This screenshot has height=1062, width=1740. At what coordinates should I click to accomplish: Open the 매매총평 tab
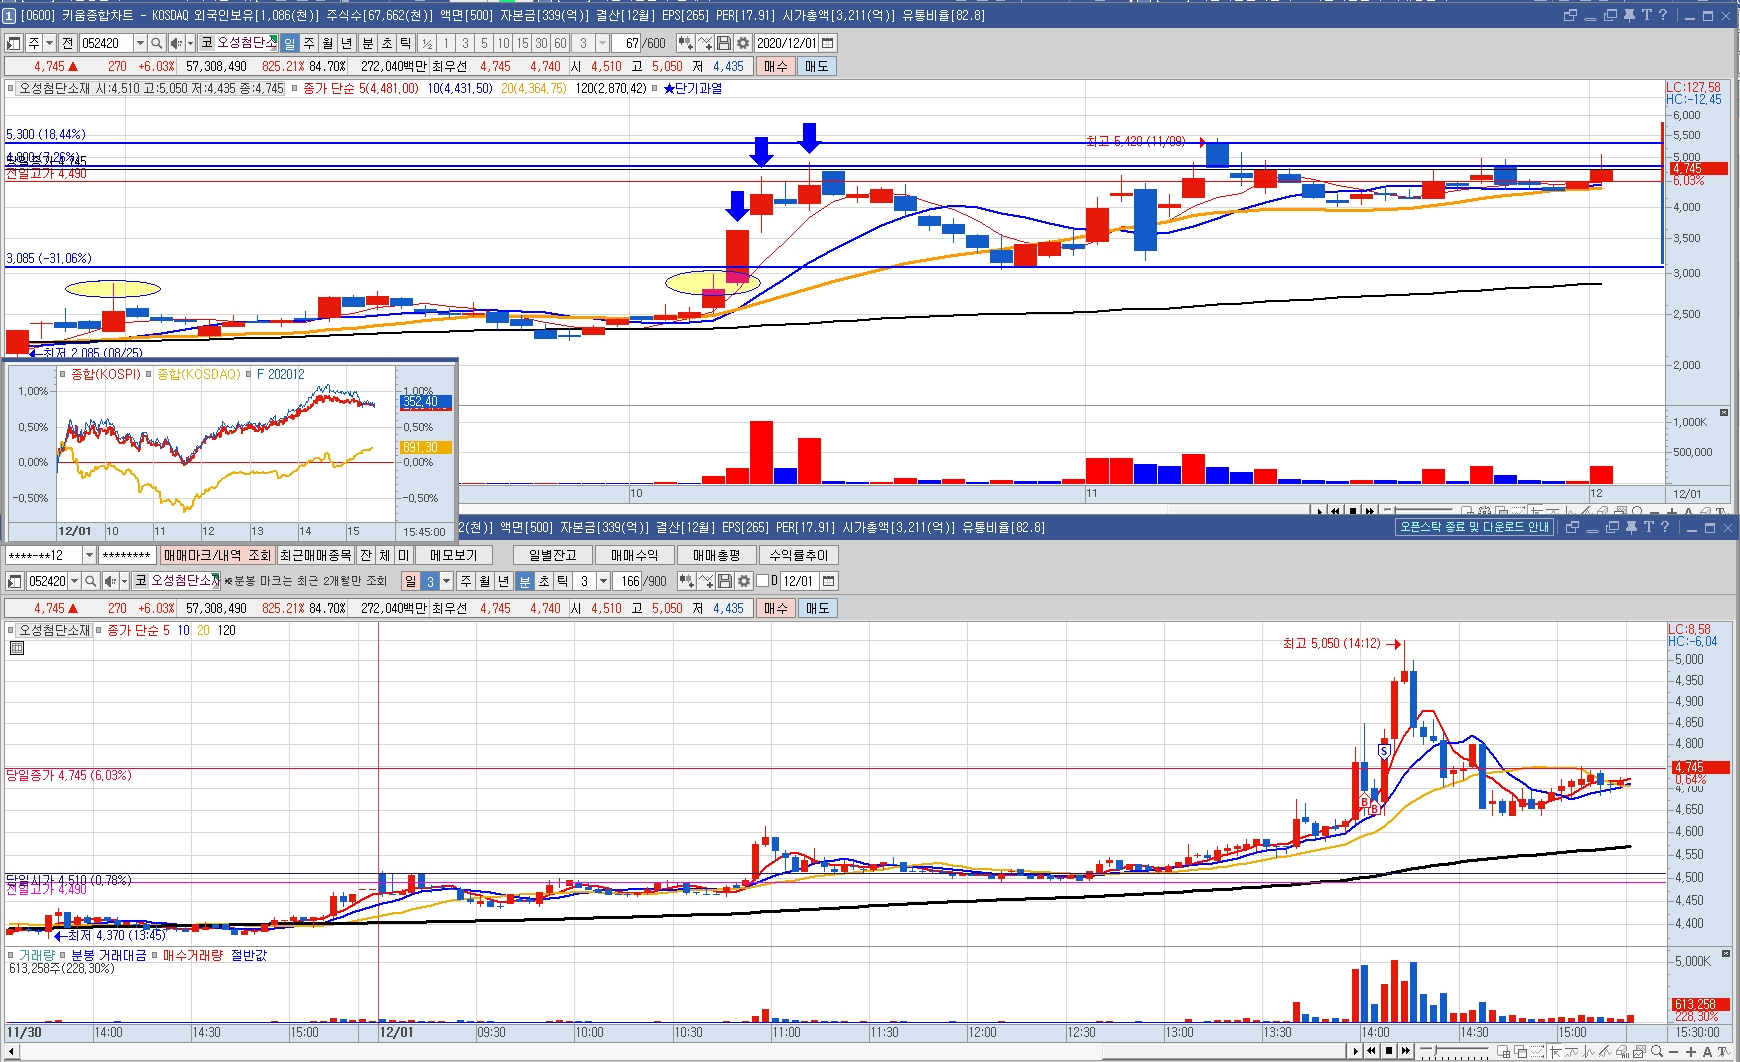pyautogui.click(x=716, y=555)
